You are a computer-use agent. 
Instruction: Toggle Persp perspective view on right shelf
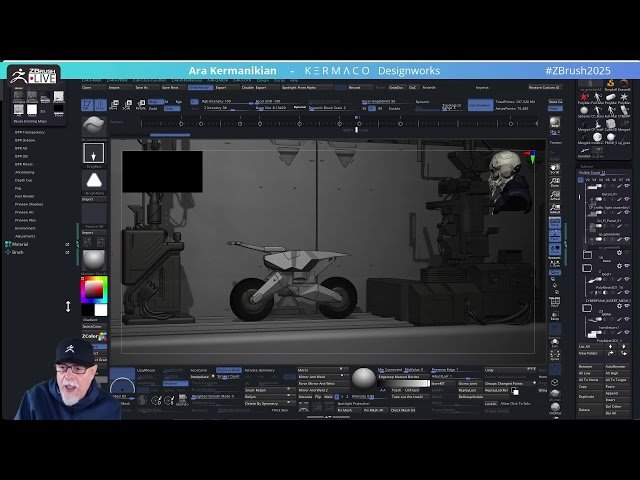click(x=555, y=222)
